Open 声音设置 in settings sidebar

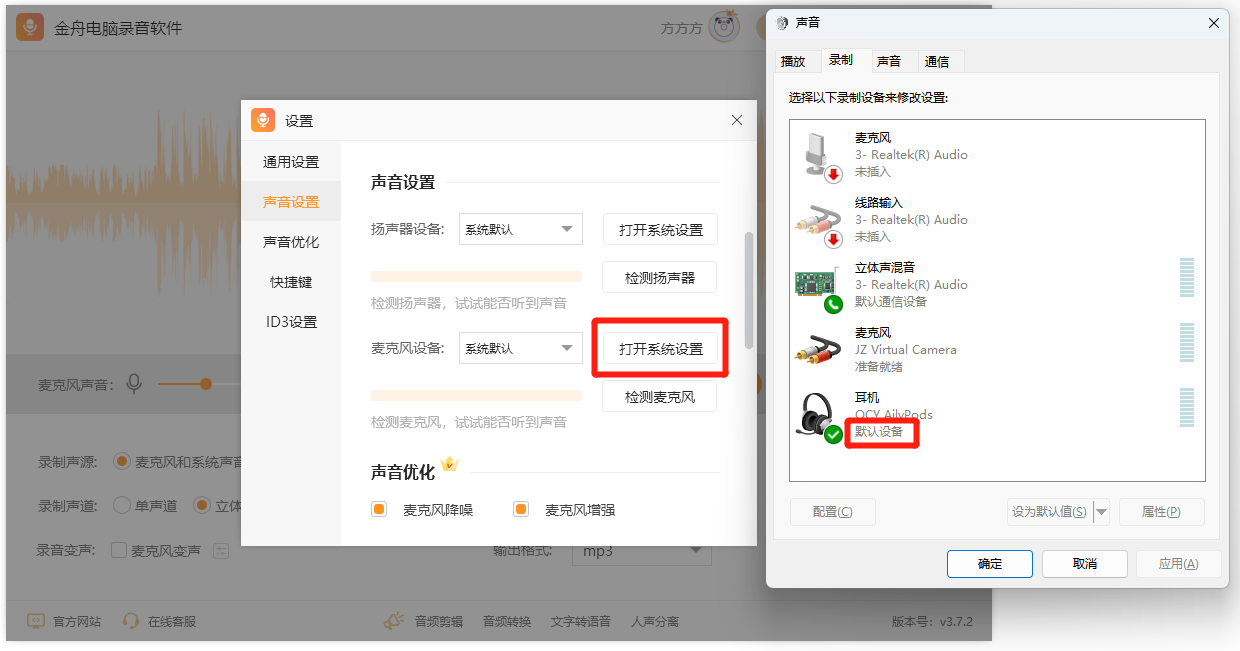(x=291, y=202)
